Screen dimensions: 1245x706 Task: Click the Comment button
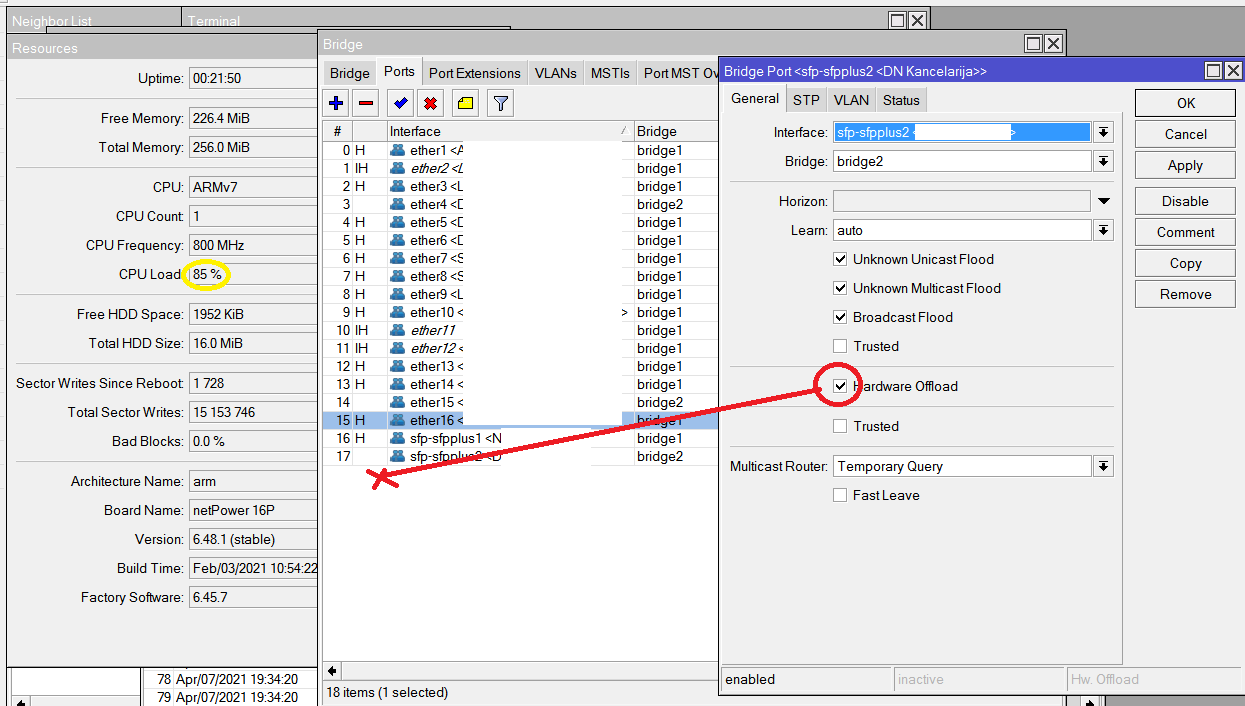click(1186, 232)
